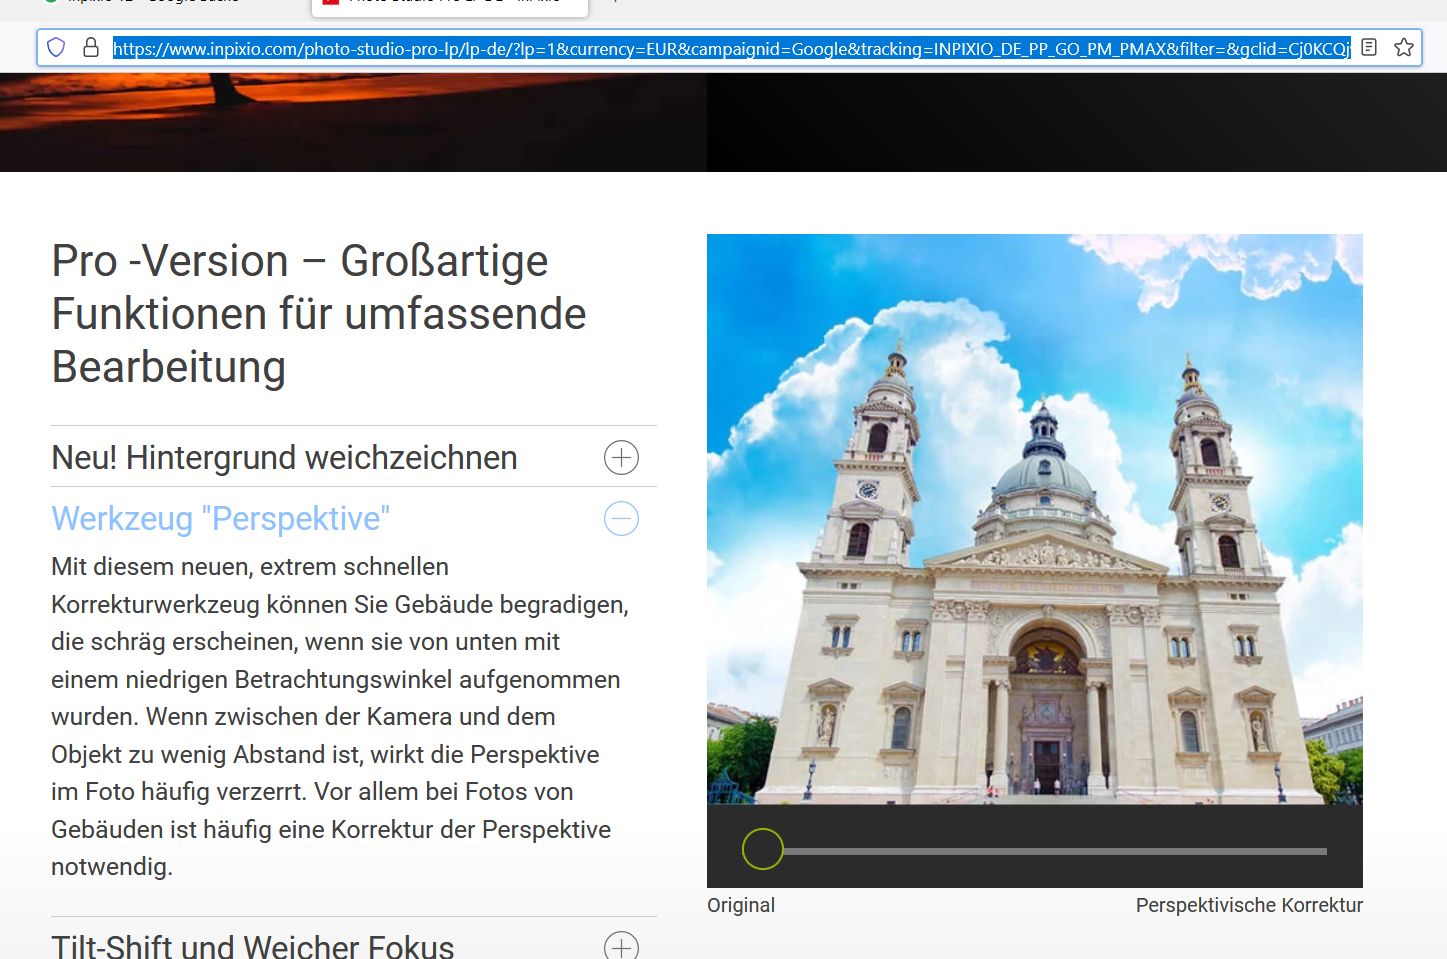
Task: Toggle reader view in address bar
Action: click(x=1369, y=47)
